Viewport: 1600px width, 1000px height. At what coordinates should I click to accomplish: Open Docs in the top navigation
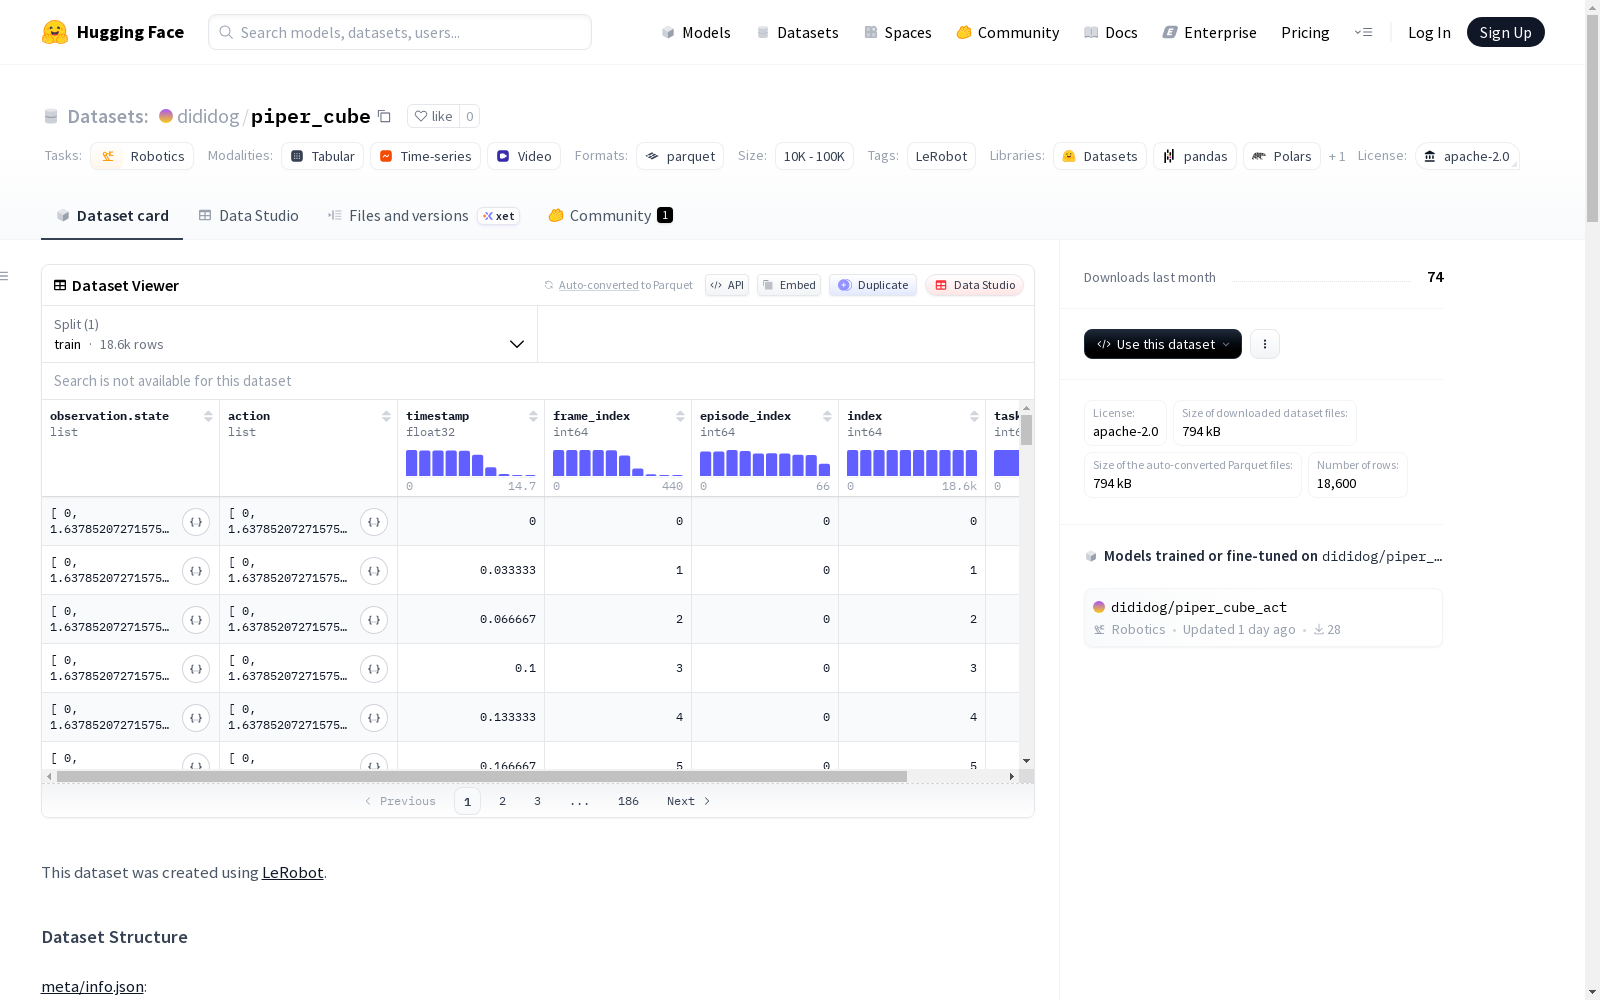tap(1111, 32)
